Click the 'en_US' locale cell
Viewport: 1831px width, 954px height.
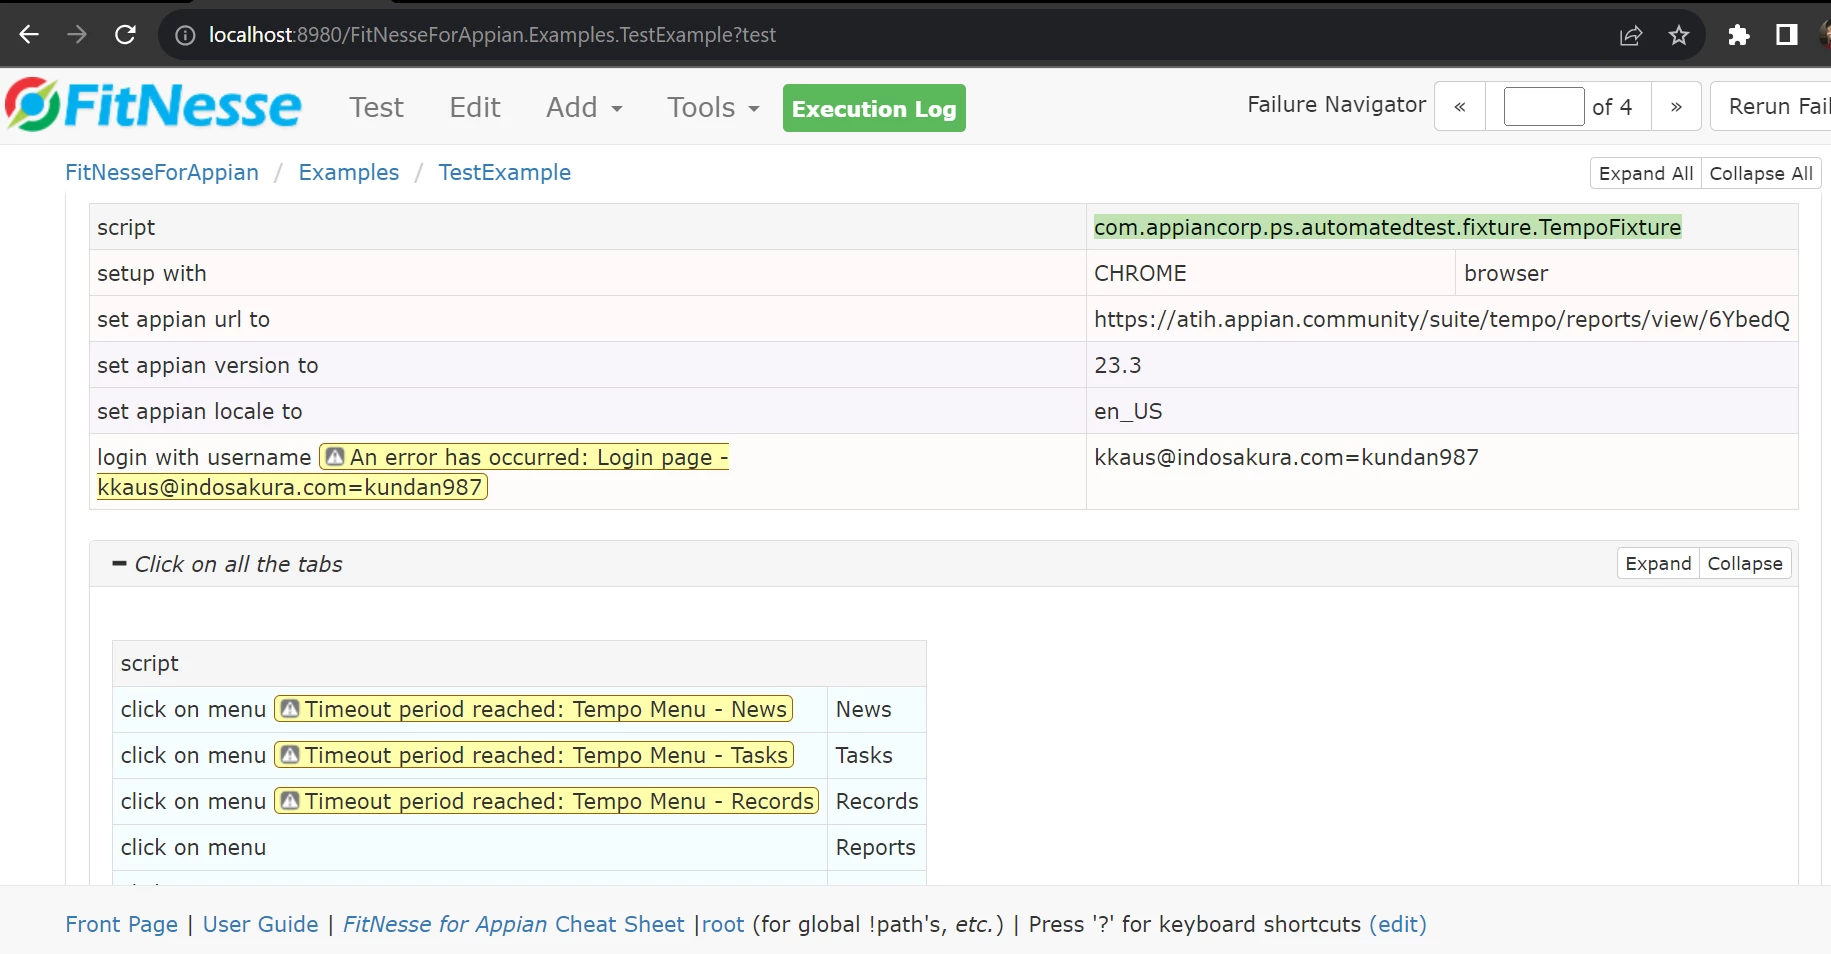[x=1442, y=411]
